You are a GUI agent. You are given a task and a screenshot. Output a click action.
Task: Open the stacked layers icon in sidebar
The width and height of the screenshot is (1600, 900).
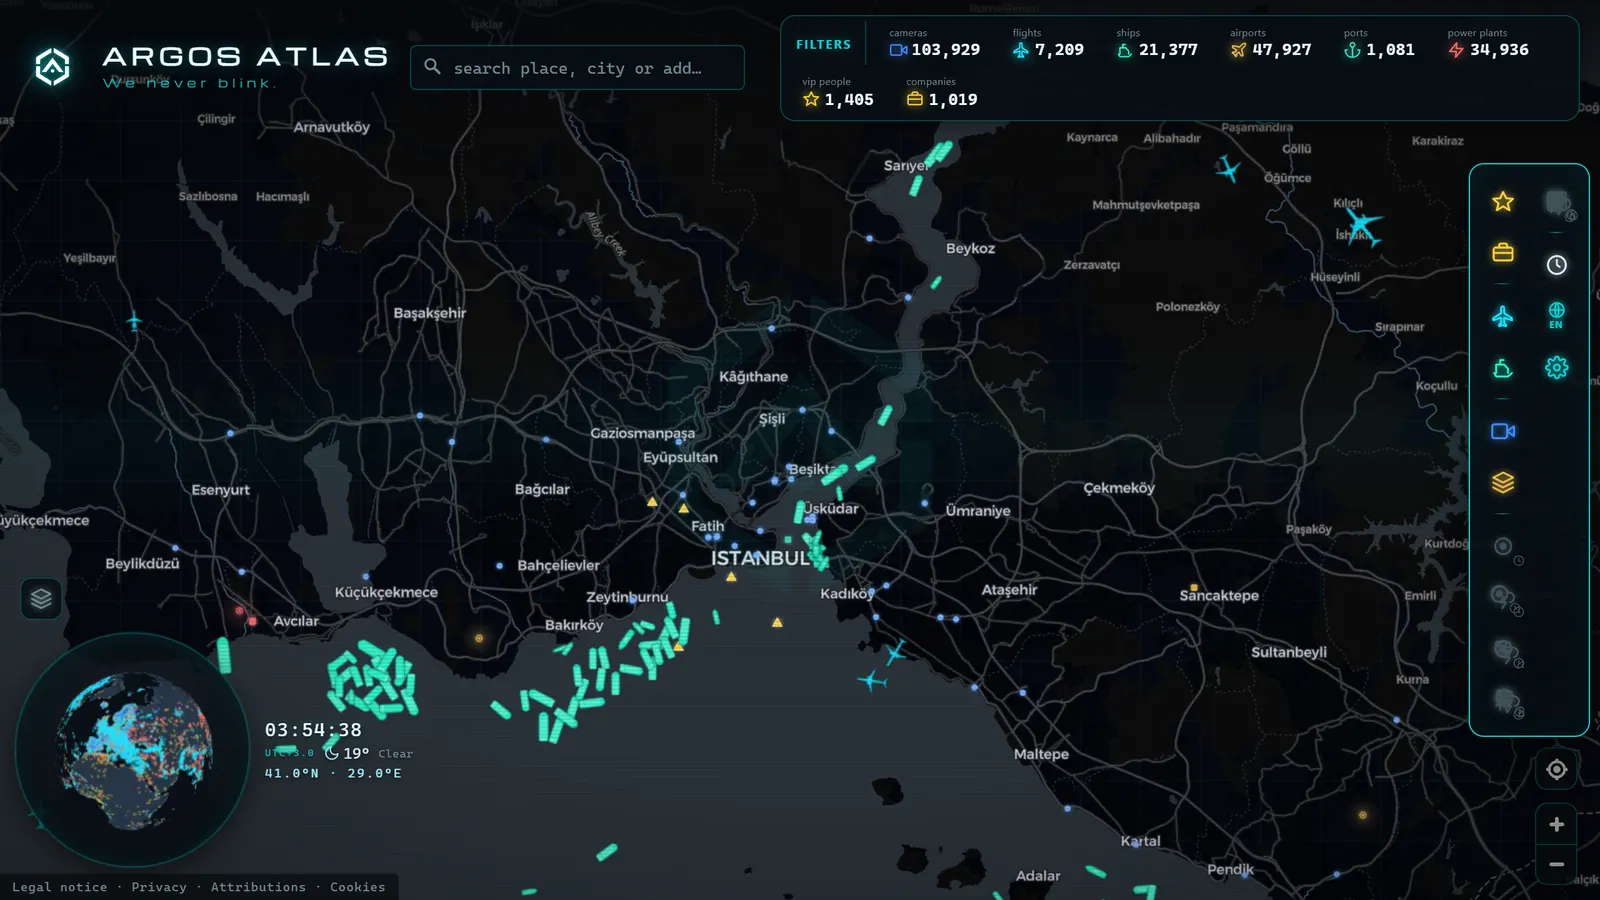click(1502, 483)
